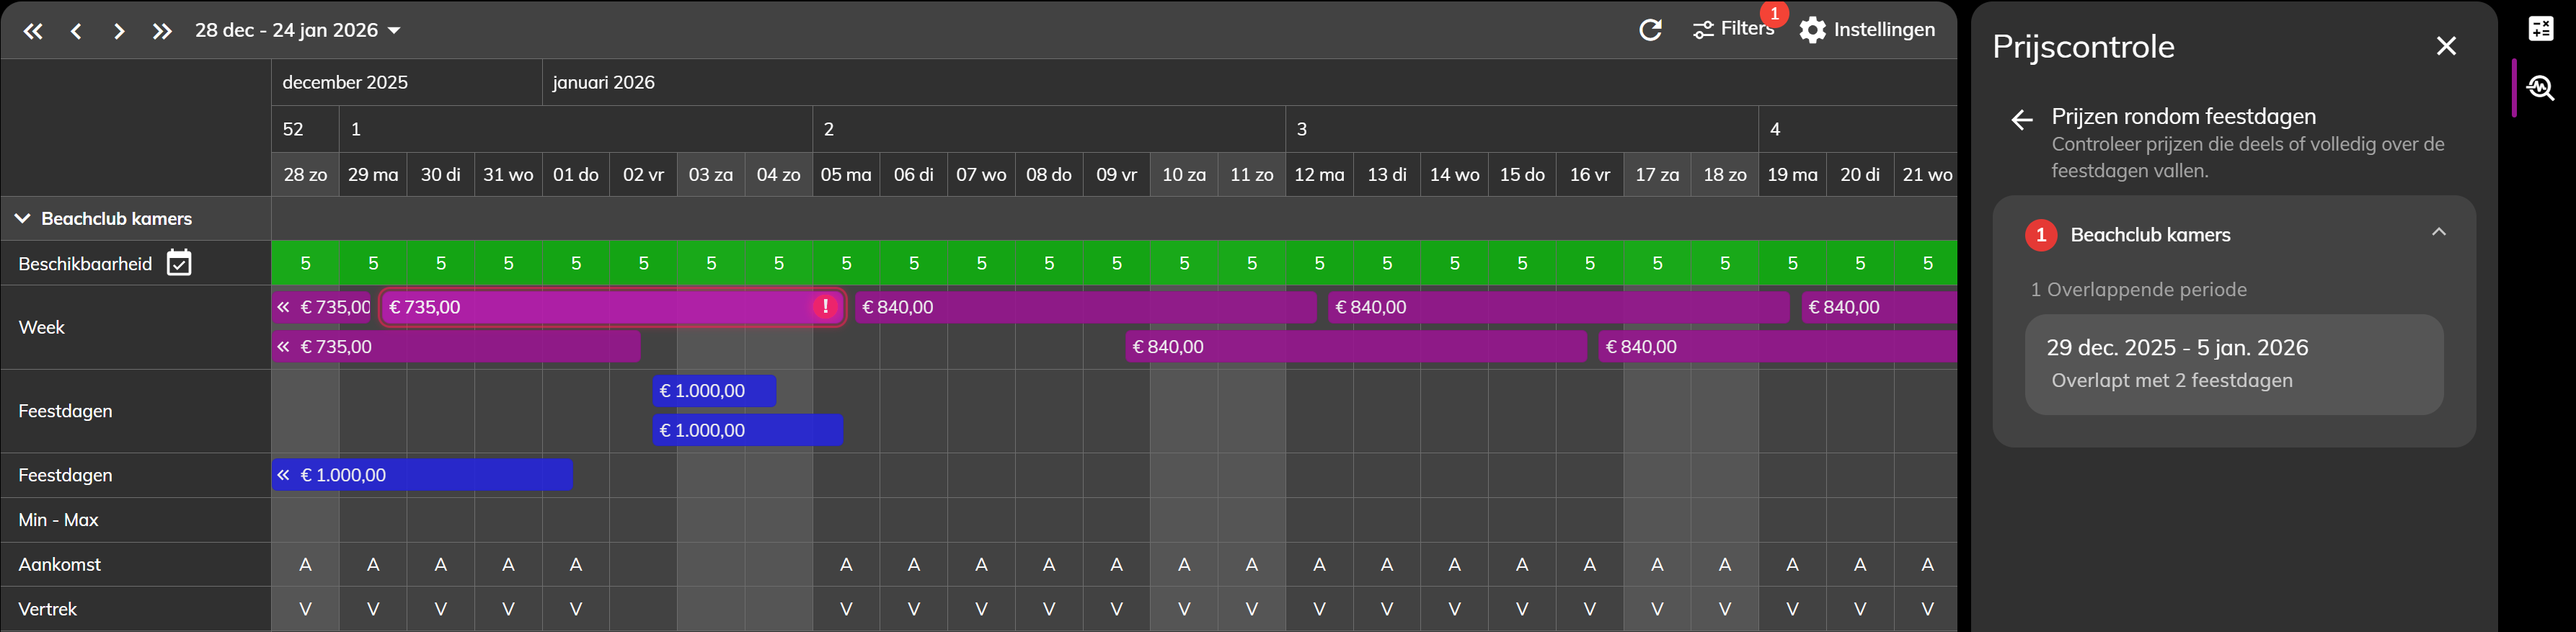2576x632 pixels.
Task: Select the lower € 1.000,00 Feestdagen bar
Action: [x=748, y=430]
